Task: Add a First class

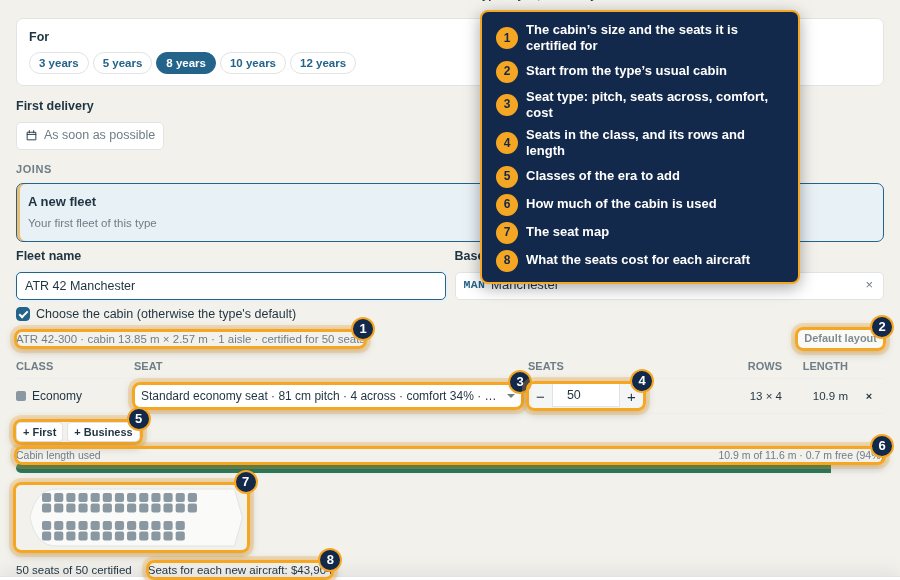Action: tap(40, 432)
